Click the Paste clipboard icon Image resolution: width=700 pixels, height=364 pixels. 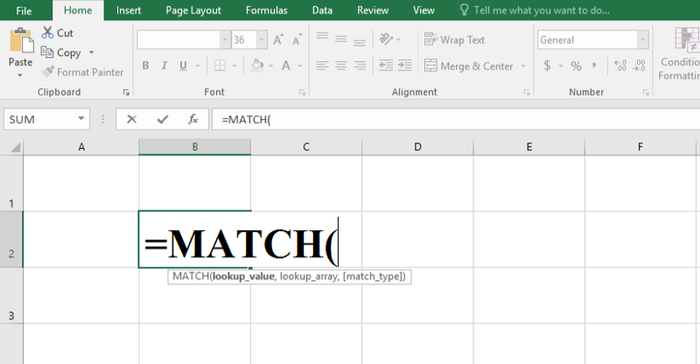point(21,41)
